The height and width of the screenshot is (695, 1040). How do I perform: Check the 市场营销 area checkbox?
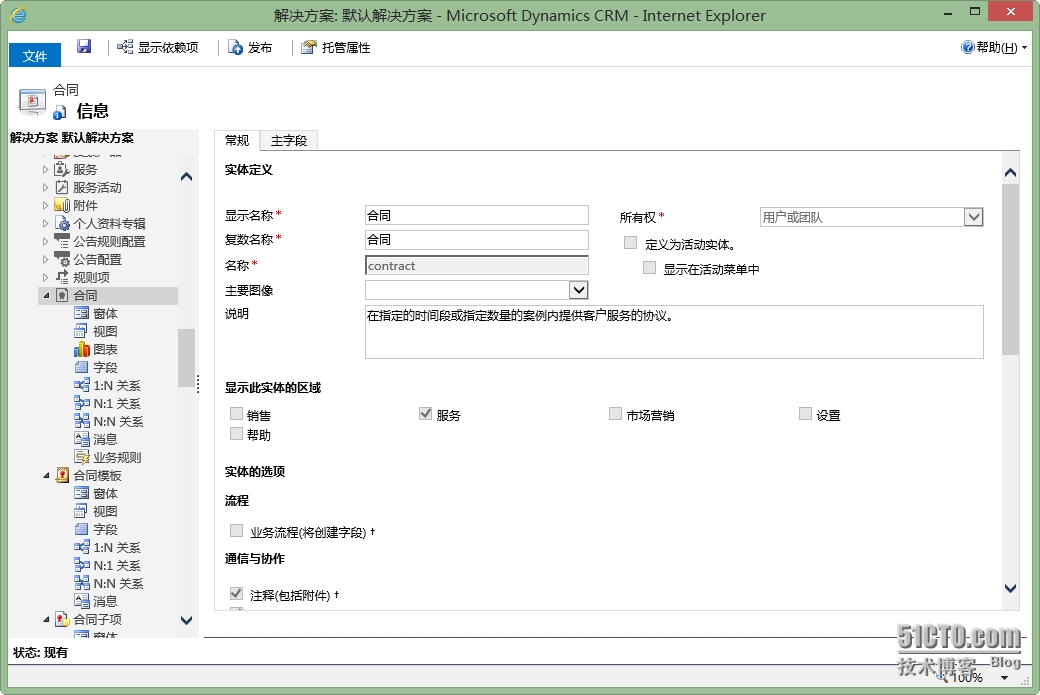coord(615,414)
